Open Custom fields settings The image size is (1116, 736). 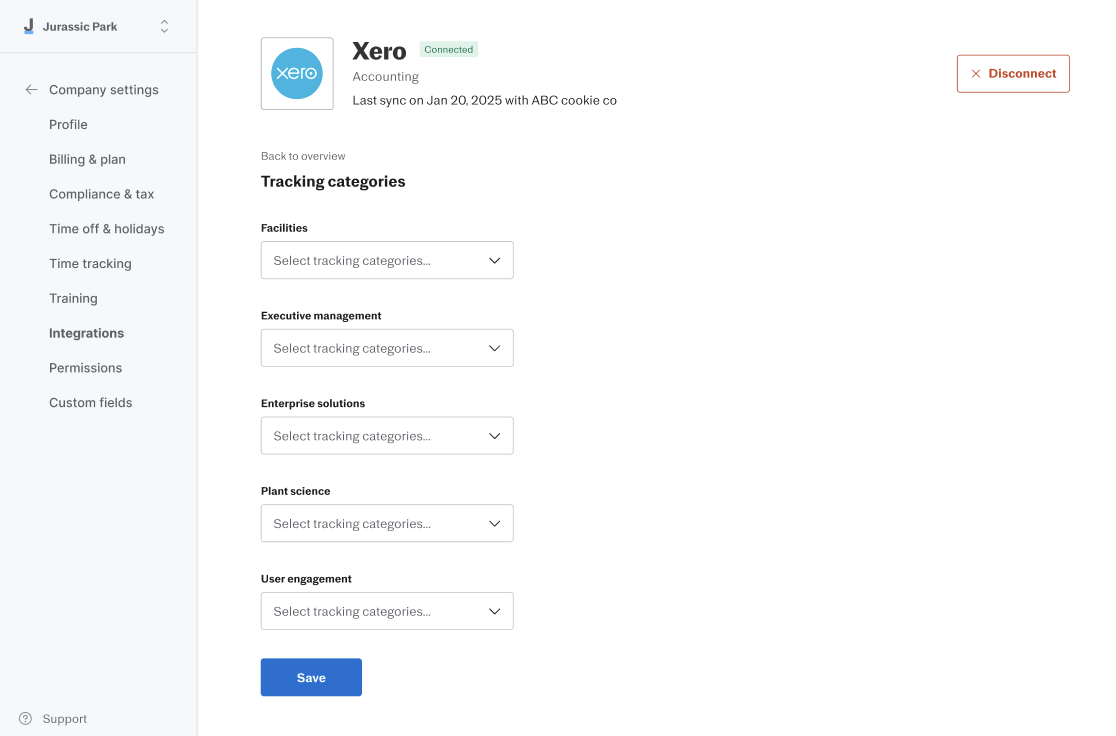90,403
